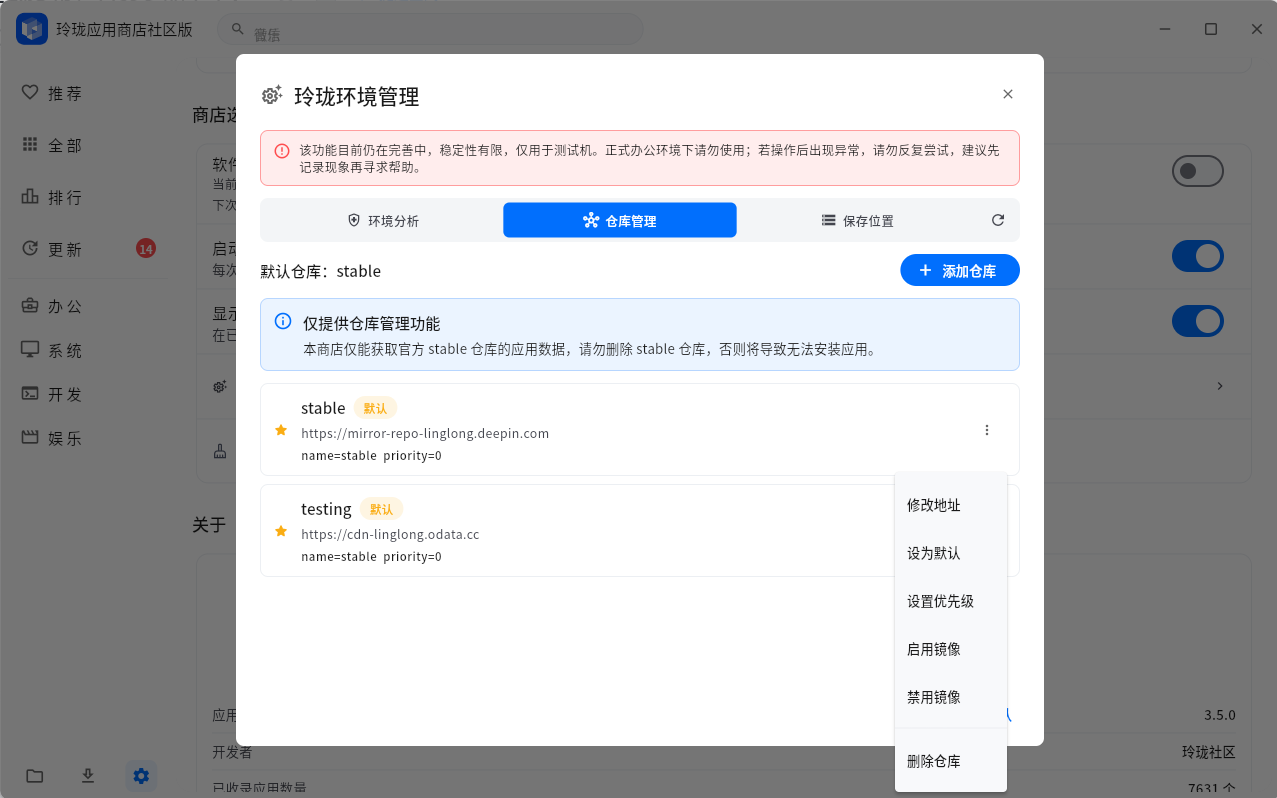Image resolution: width=1277 pixels, height=798 pixels.
Task: Click the download icon in bottom sidebar
Action: pyautogui.click(x=88, y=776)
